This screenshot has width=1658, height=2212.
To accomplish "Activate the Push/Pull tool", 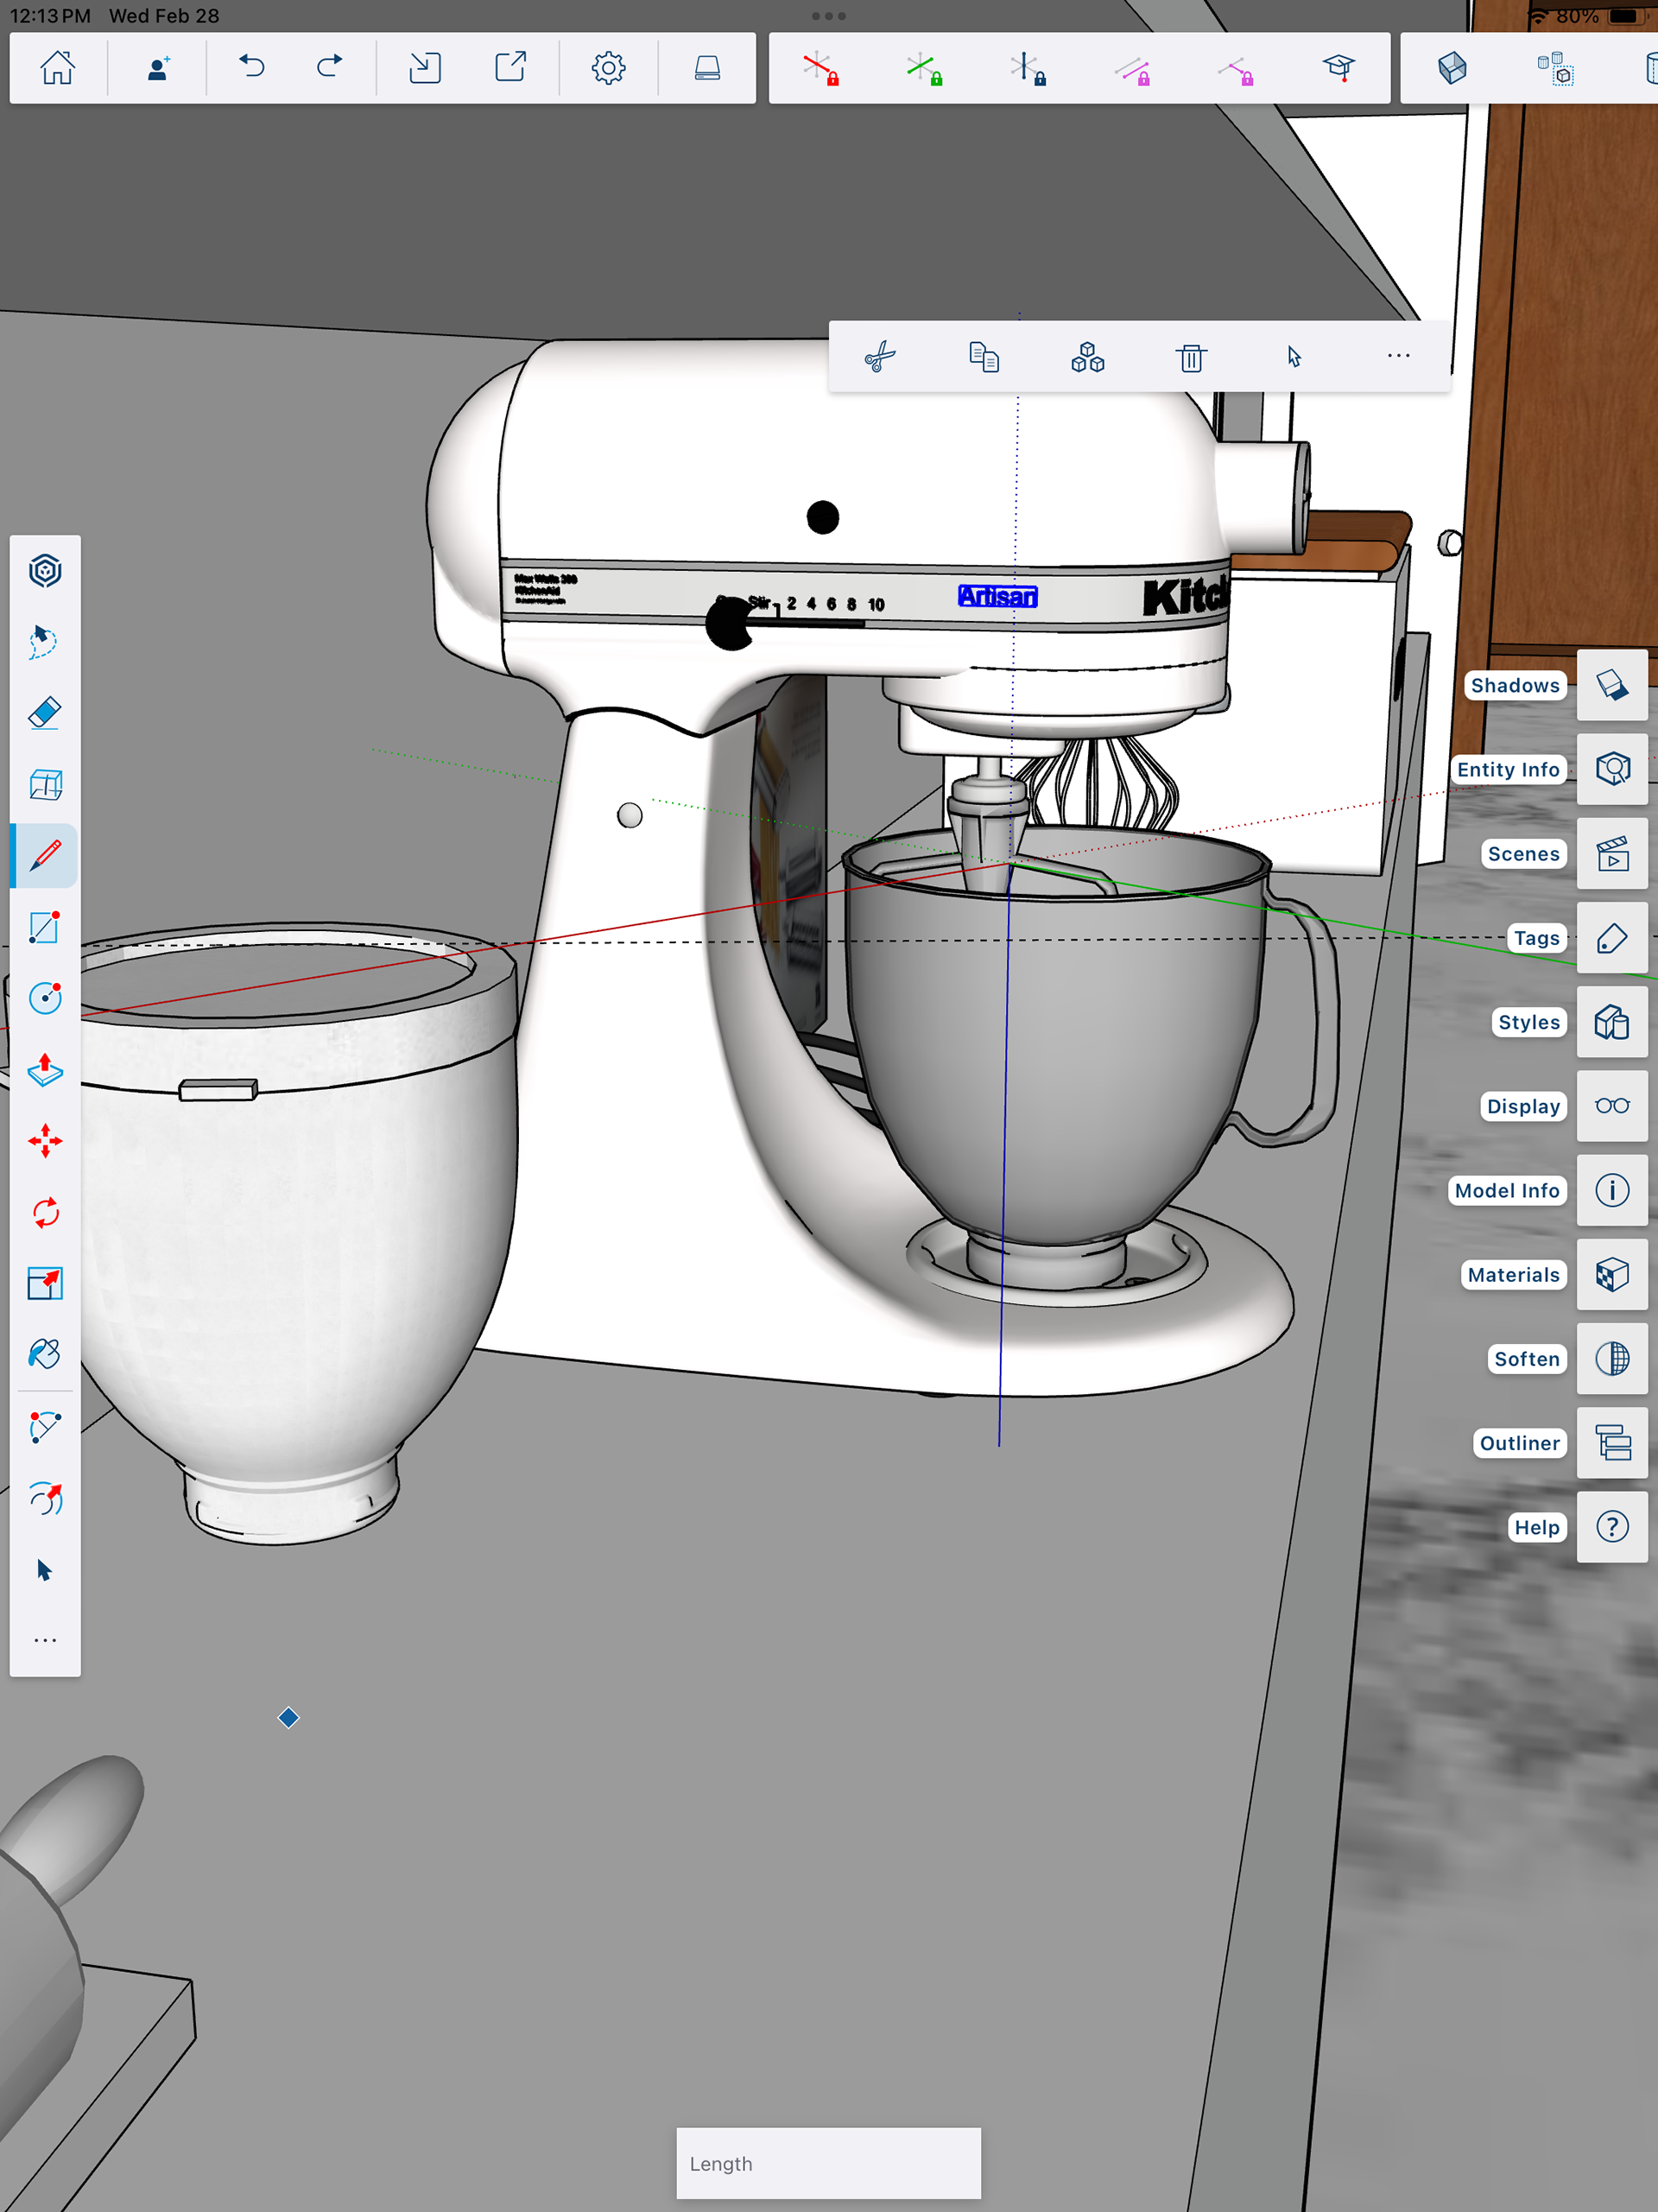I will [45, 1070].
